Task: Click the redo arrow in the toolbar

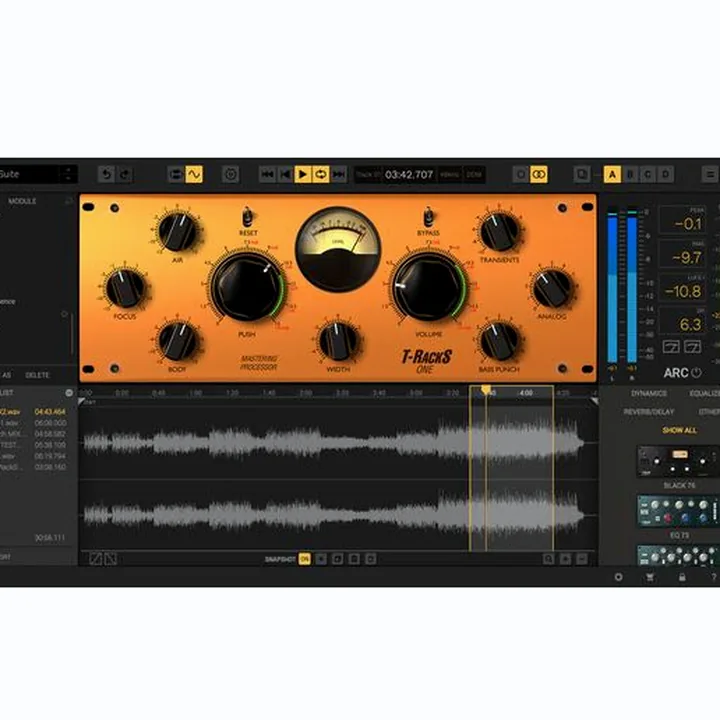Action: point(125,174)
